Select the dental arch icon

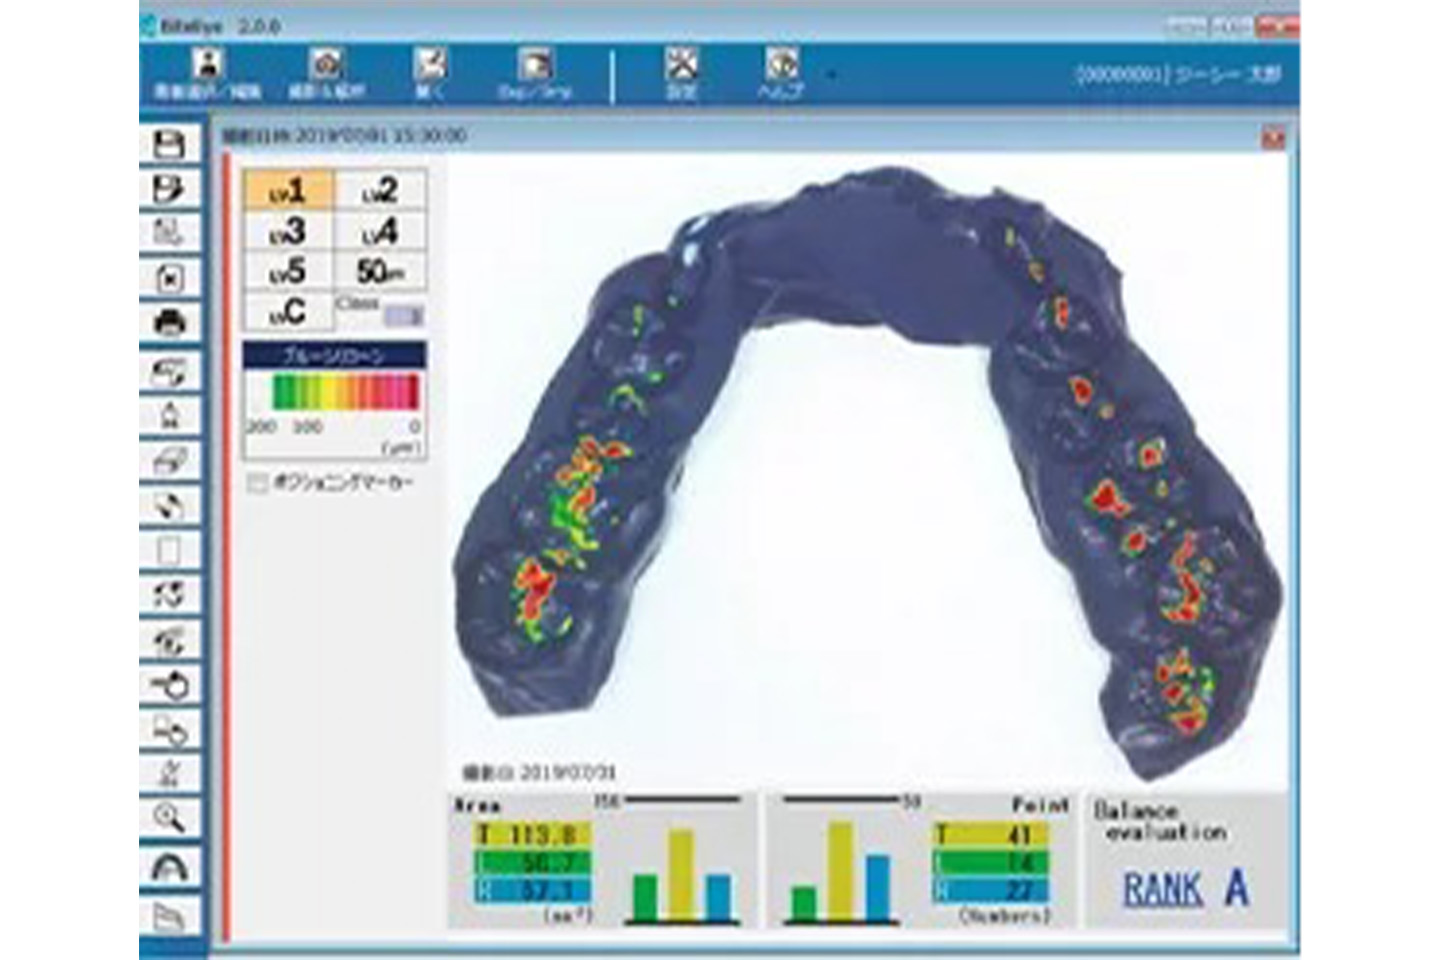click(x=170, y=866)
